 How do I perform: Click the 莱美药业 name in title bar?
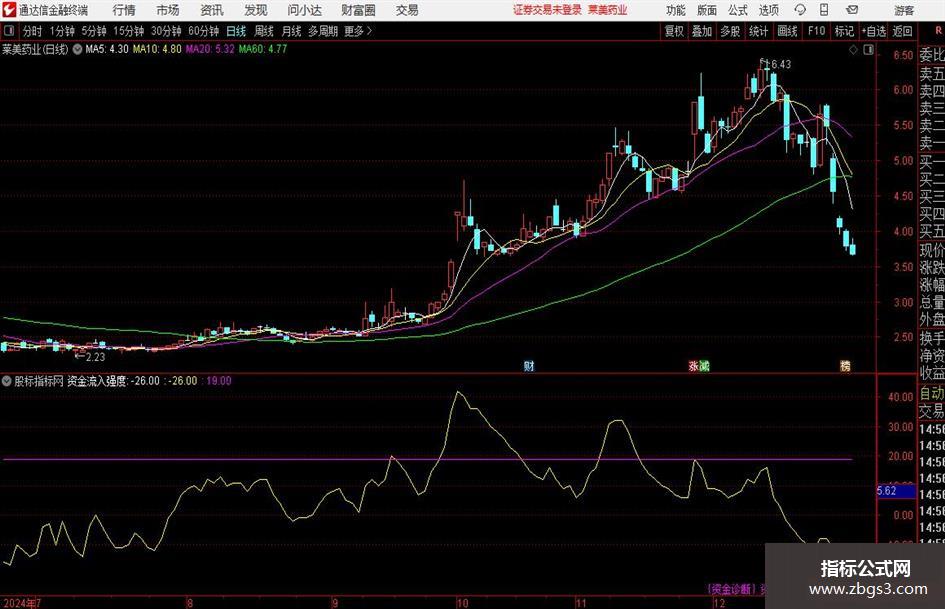coord(608,10)
